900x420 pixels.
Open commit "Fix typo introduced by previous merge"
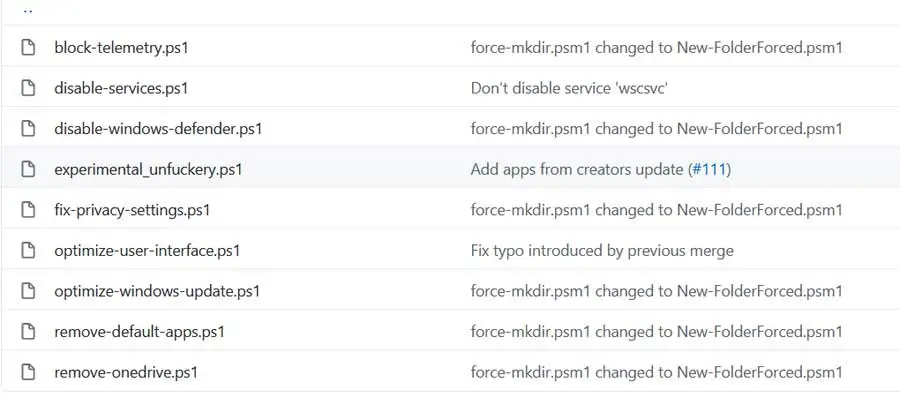(602, 250)
